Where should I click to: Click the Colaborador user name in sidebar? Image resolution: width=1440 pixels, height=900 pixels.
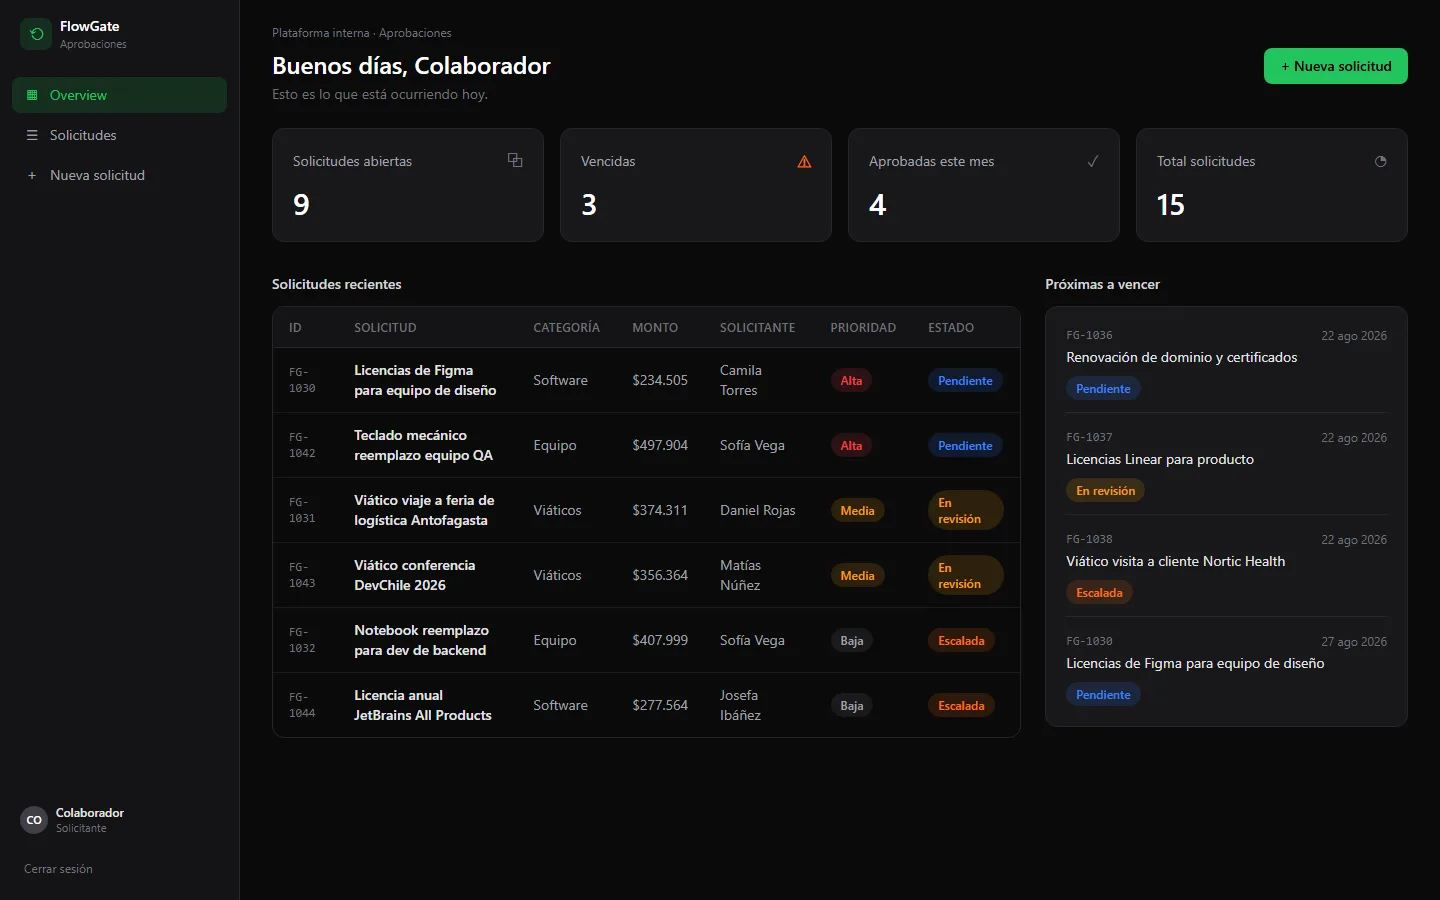(90, 813)
